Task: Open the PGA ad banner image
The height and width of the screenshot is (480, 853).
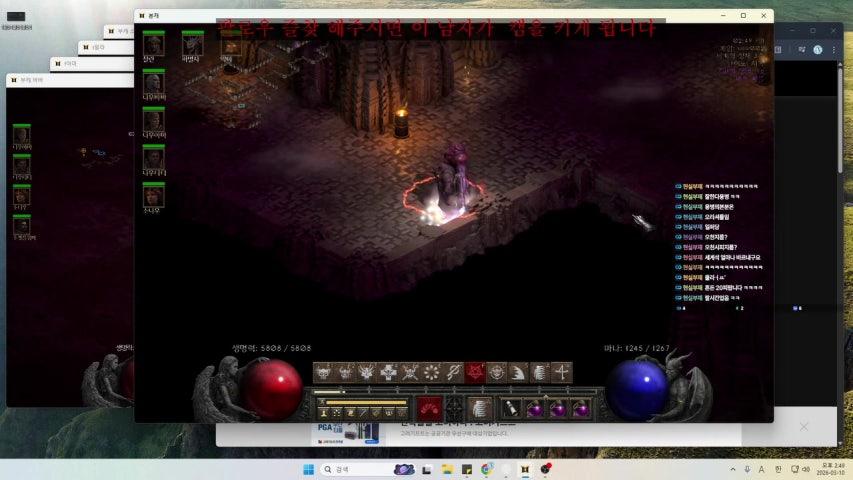Action: 348,434
